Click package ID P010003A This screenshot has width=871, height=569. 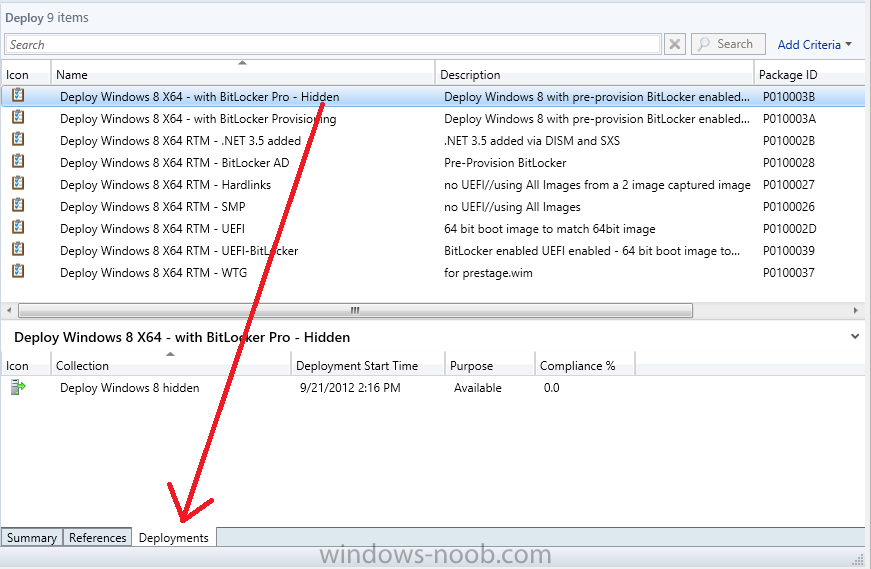coord(789,119)
